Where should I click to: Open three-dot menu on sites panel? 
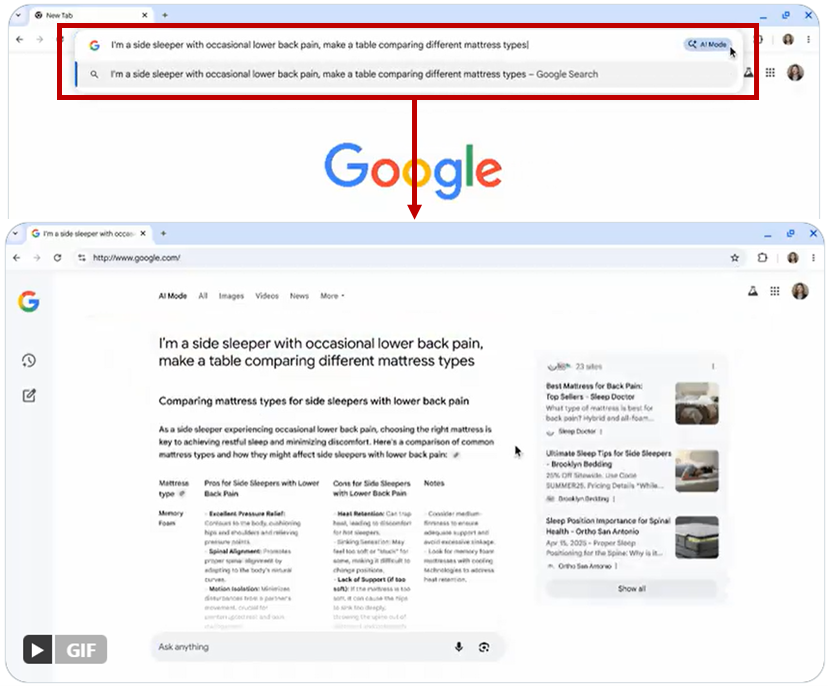click(x=713, y=364)
